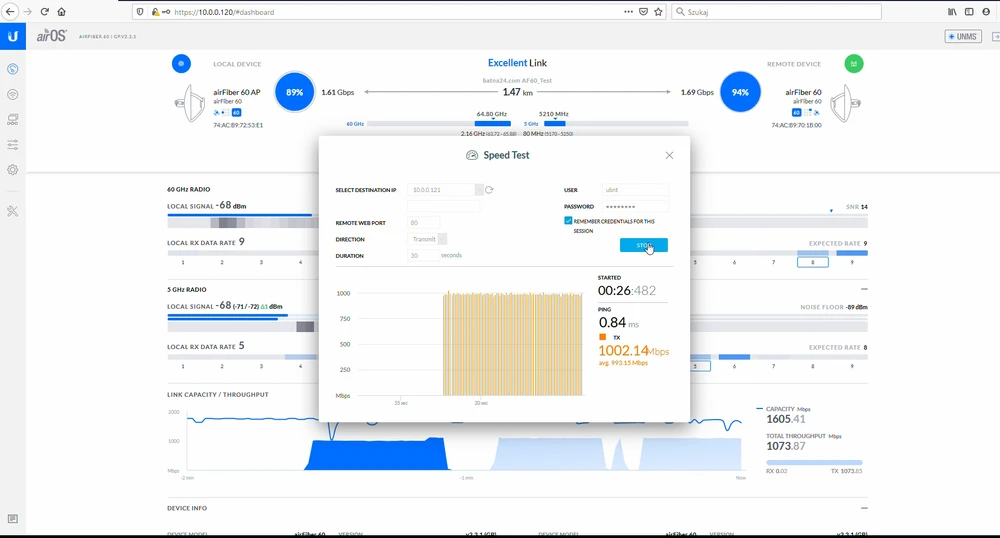This screenshot has width=1000, height=538.
Task: Go to browser home page icon
Action: coord(61,11)
